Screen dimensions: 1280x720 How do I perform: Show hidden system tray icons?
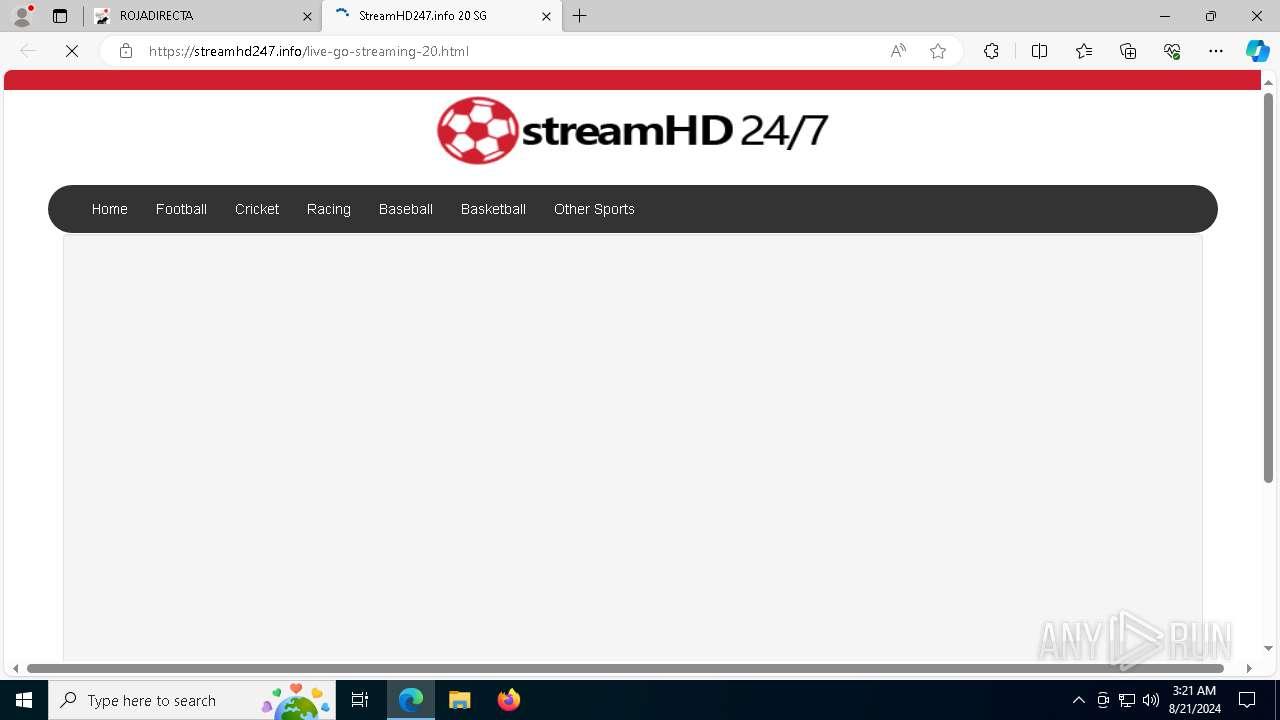click(1079, 700)
